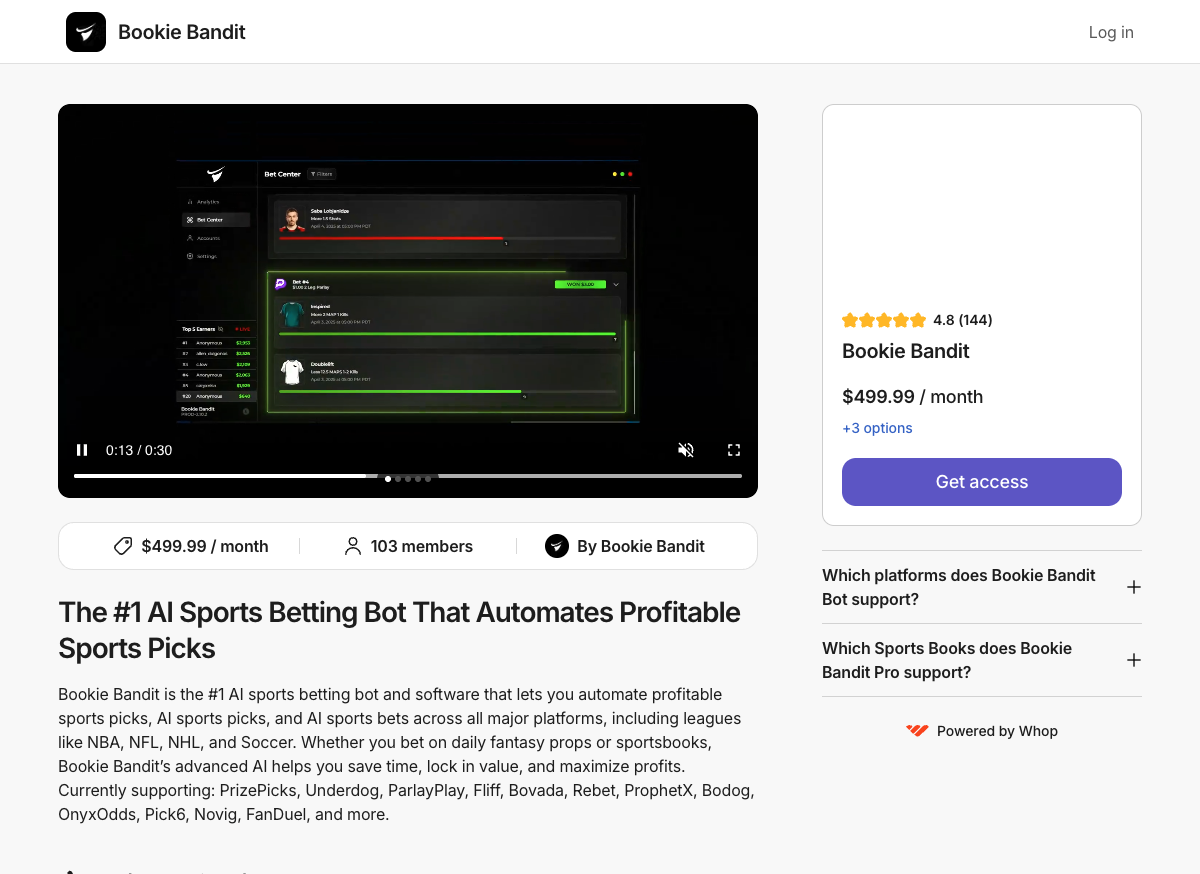Open the Log in page
The image size is (1200, 874).
pos(1110,32)
